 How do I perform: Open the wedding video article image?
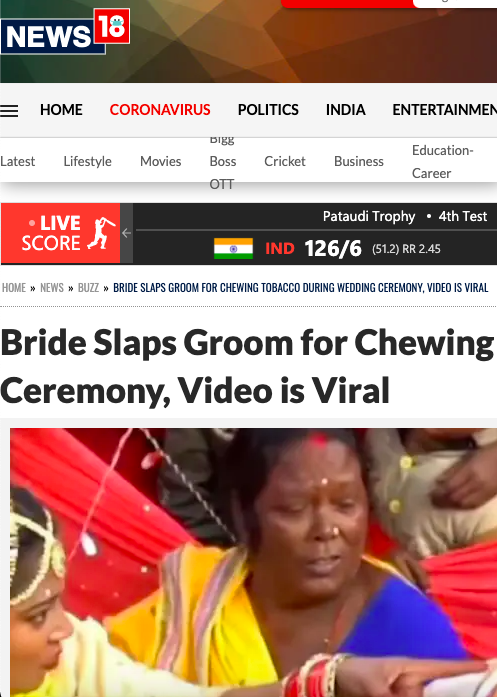tap(253, 562)
